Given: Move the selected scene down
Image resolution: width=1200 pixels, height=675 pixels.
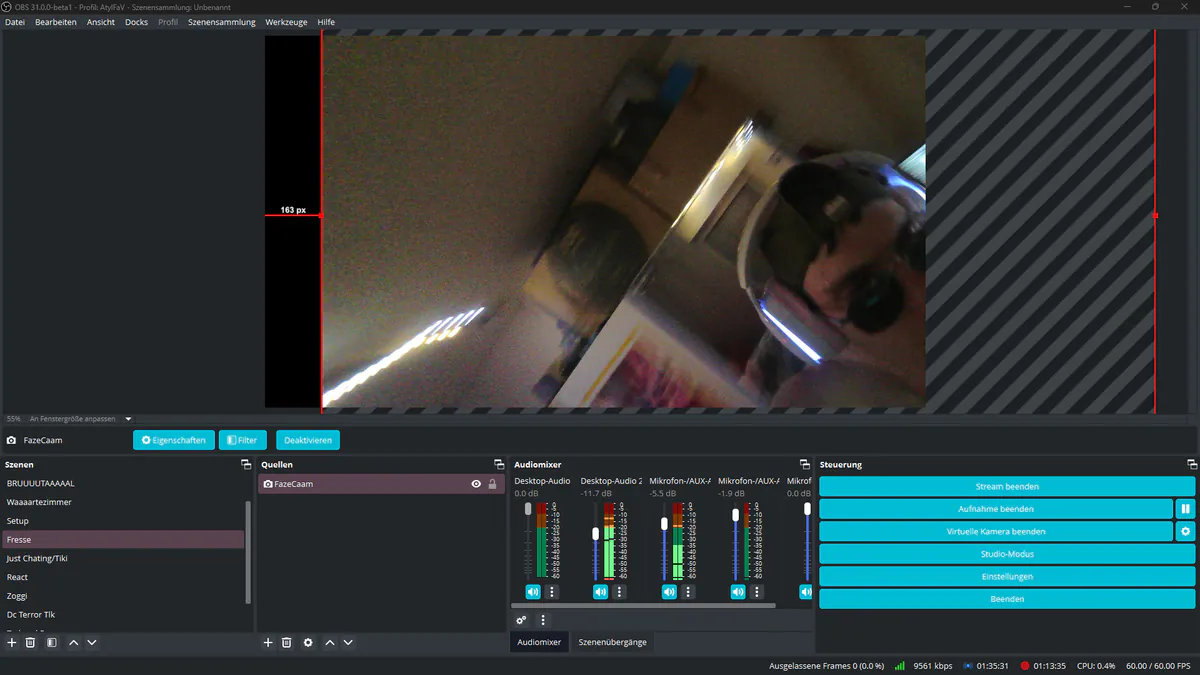Looking at the screenshot, I should pos(92,643).
